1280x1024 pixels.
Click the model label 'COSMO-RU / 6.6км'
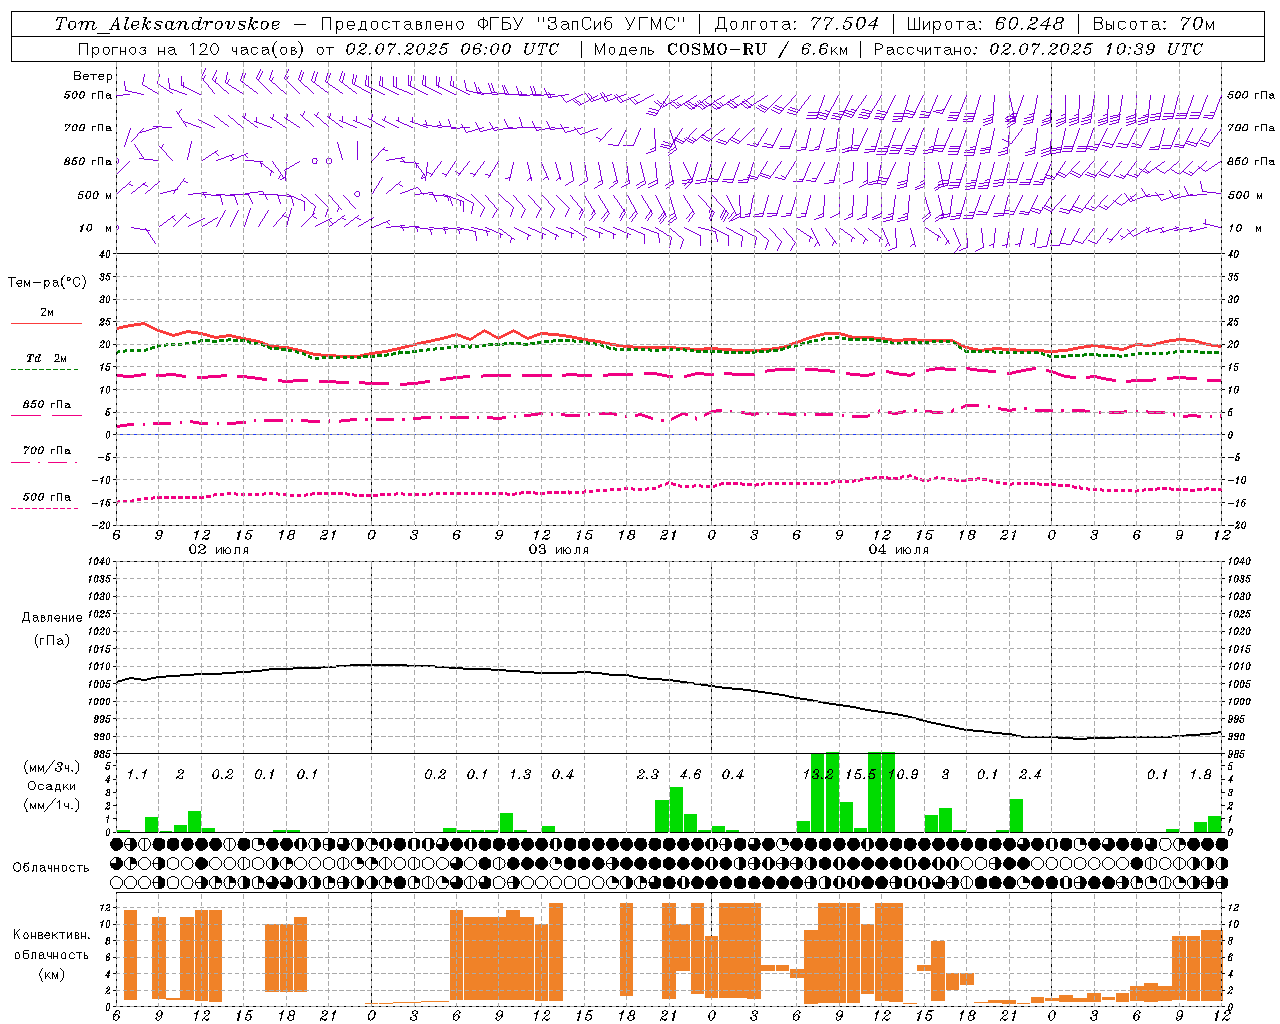pyautogui.click(x=755, y=49)
